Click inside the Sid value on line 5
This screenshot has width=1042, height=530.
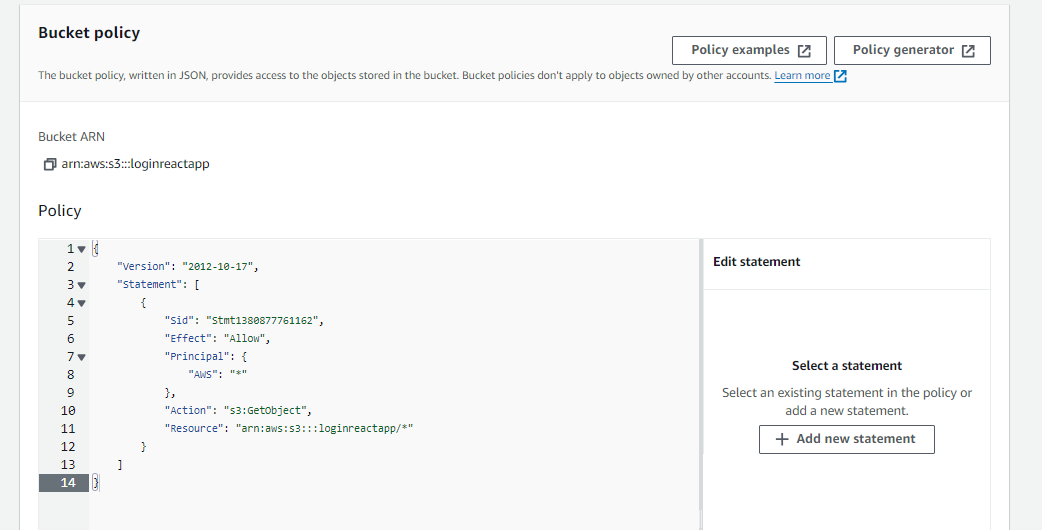266,321
